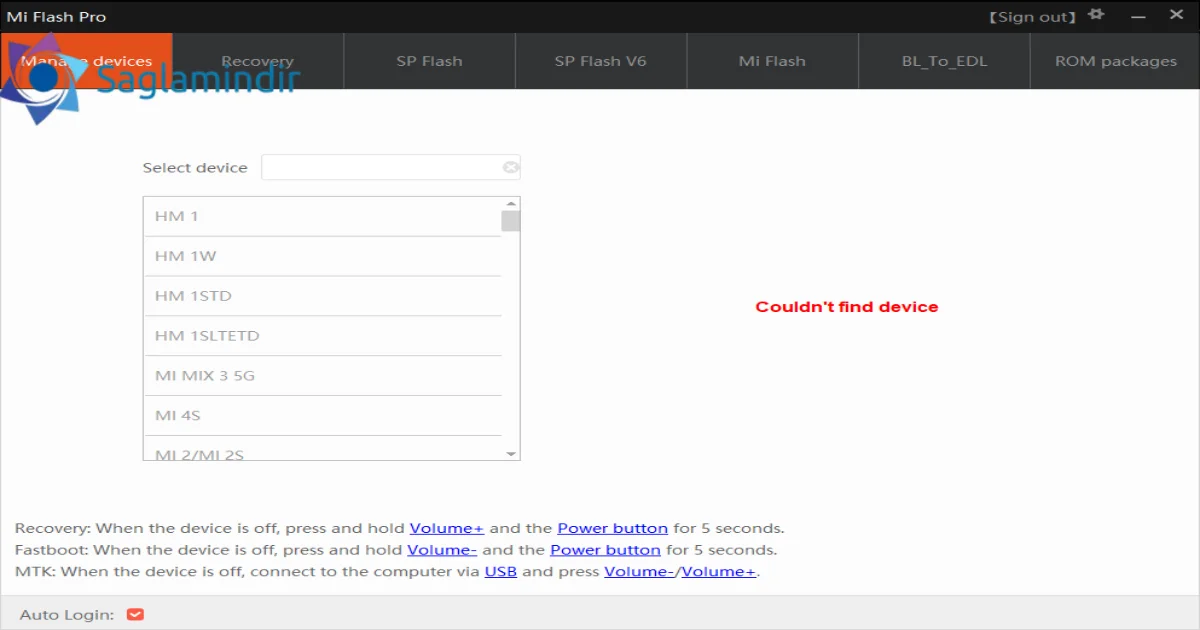Toggle the Auto Login checkbox
The height and width of the screenshot is (630, 1200).
pyautogui.click(x=136, y=614)
